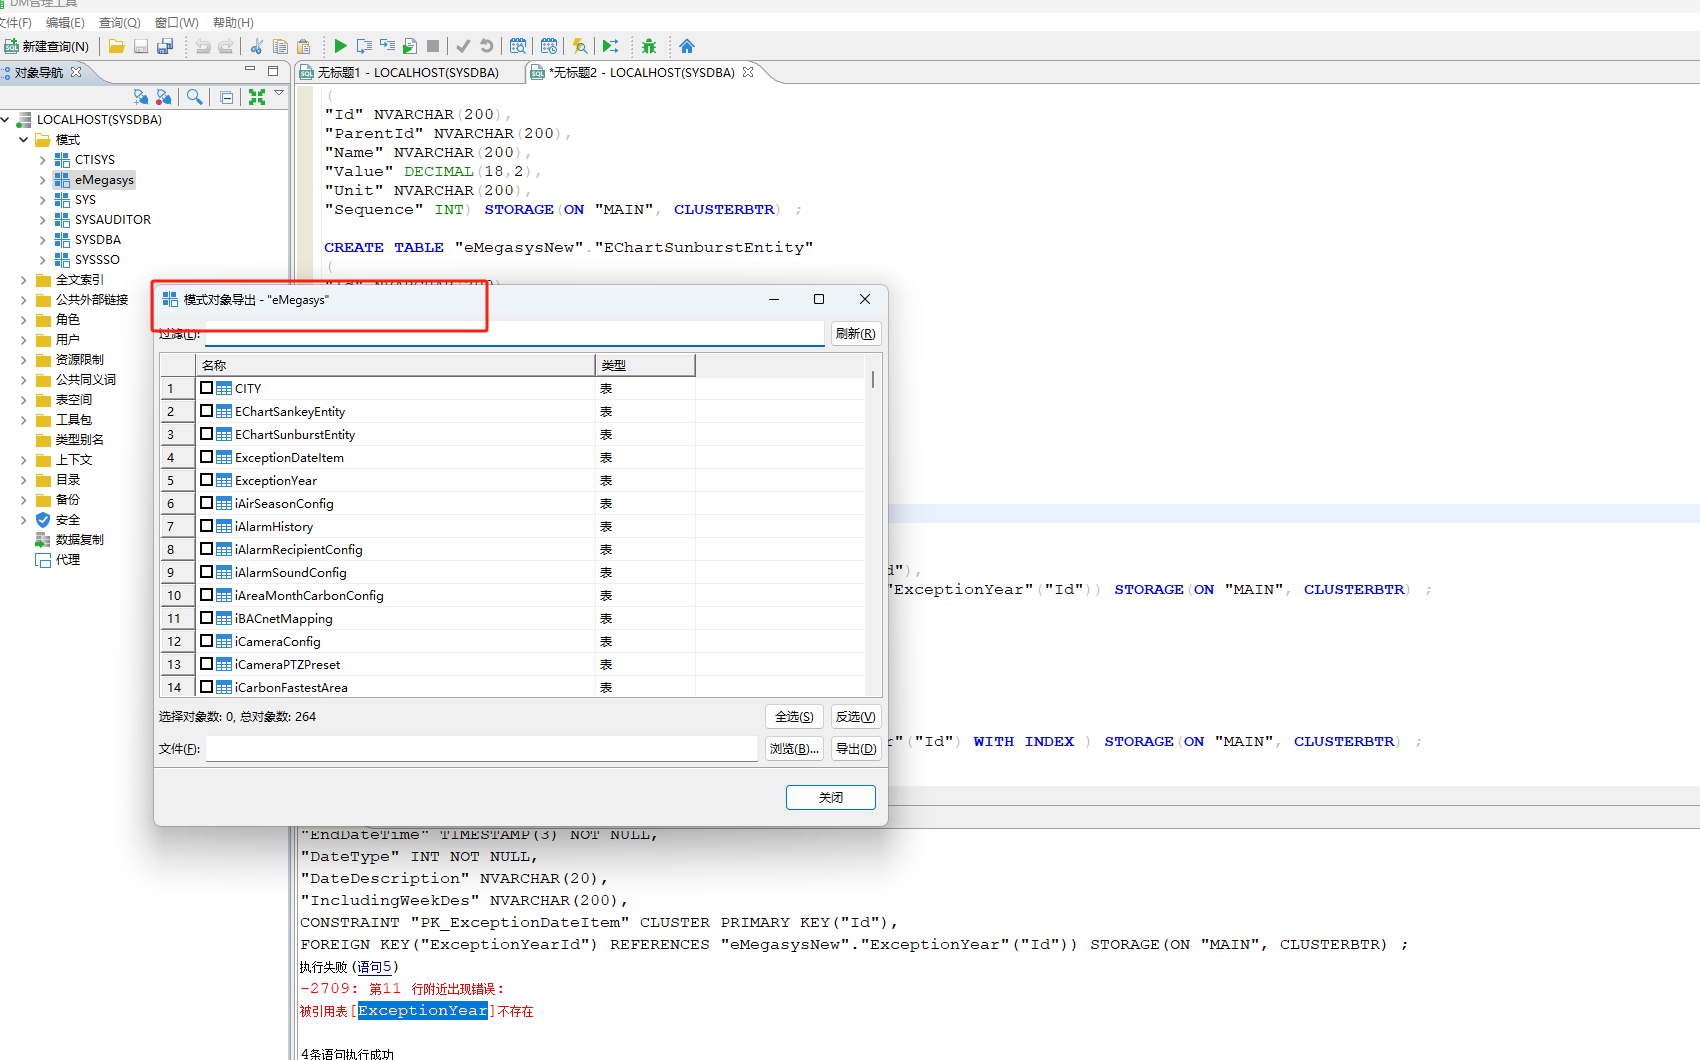Open the 查询(Q) menu
This screenshot has width=1700, height=1060.
[120, 22]
